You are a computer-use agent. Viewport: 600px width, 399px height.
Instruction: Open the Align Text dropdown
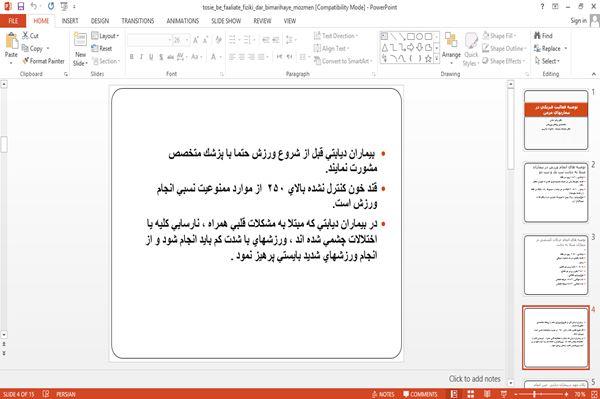[x=331, y=49]
